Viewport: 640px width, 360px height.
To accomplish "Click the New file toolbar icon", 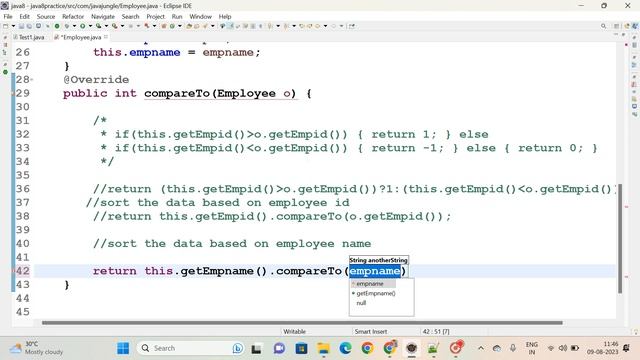I will coord(5,26).
